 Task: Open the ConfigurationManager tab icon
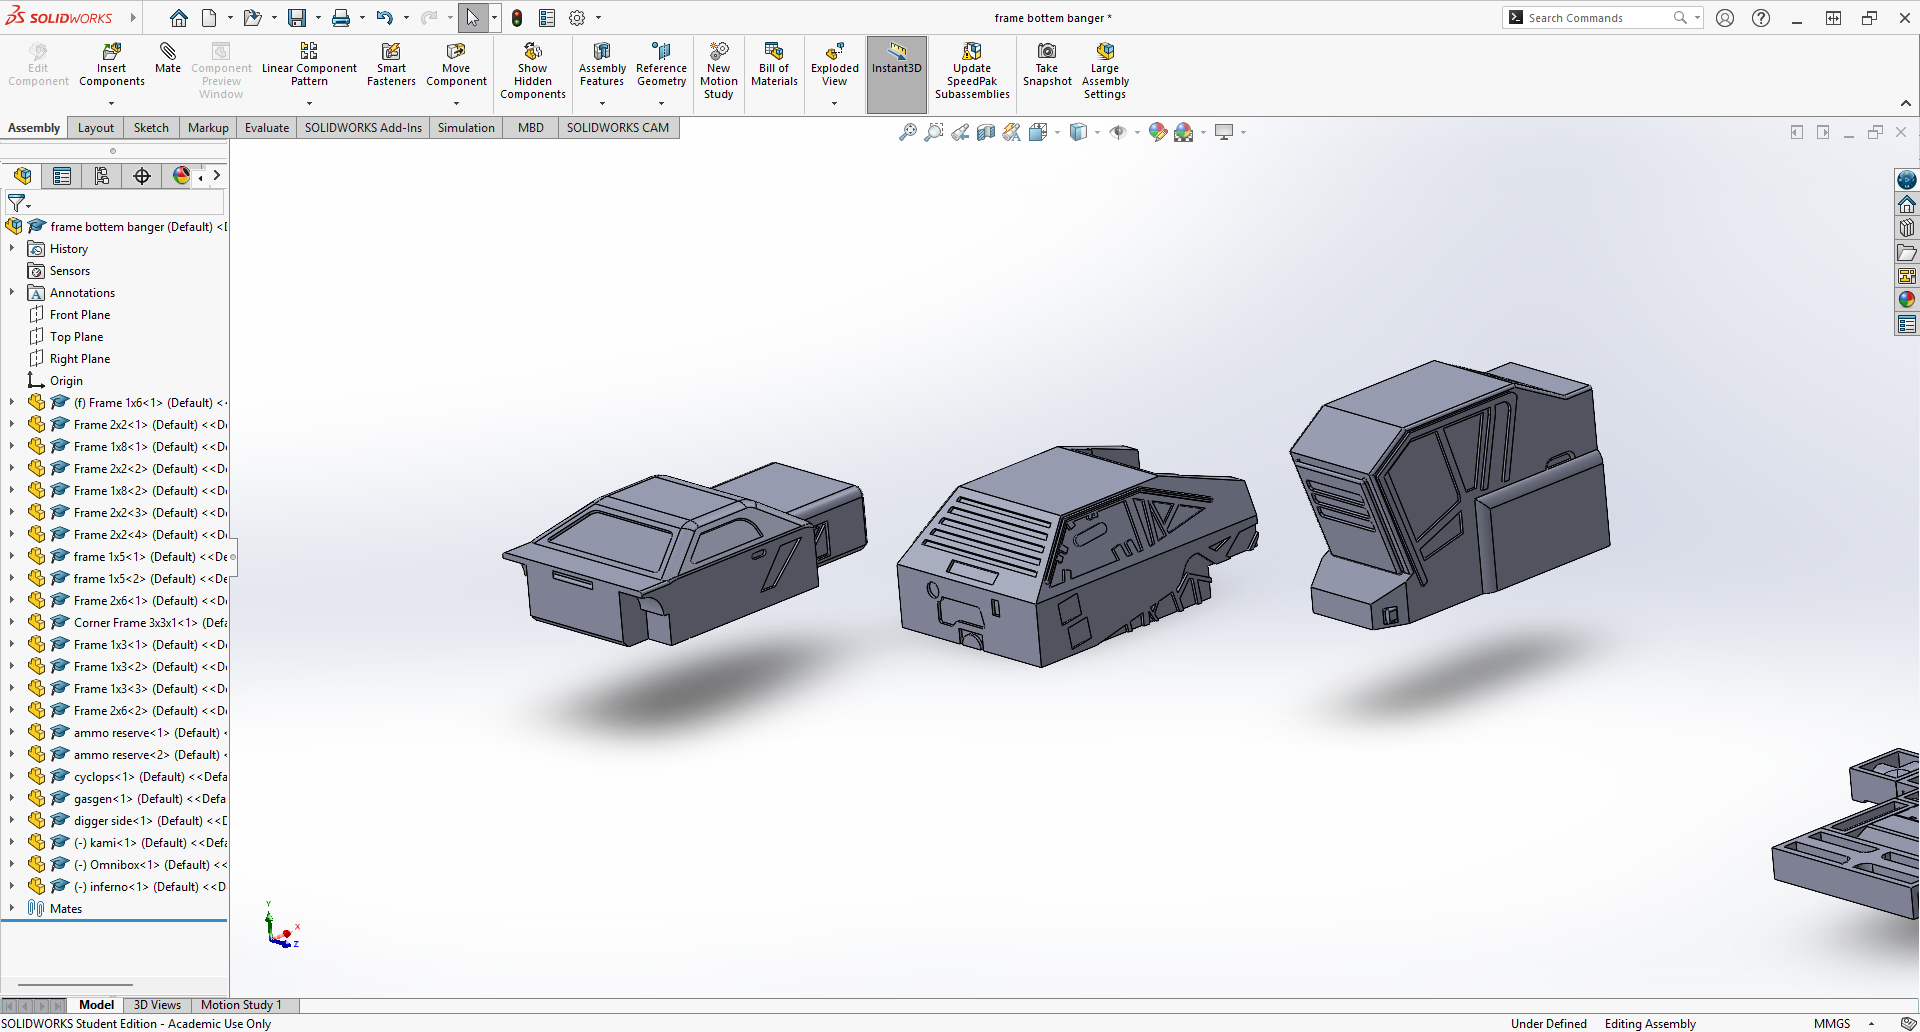coord(101,177)
